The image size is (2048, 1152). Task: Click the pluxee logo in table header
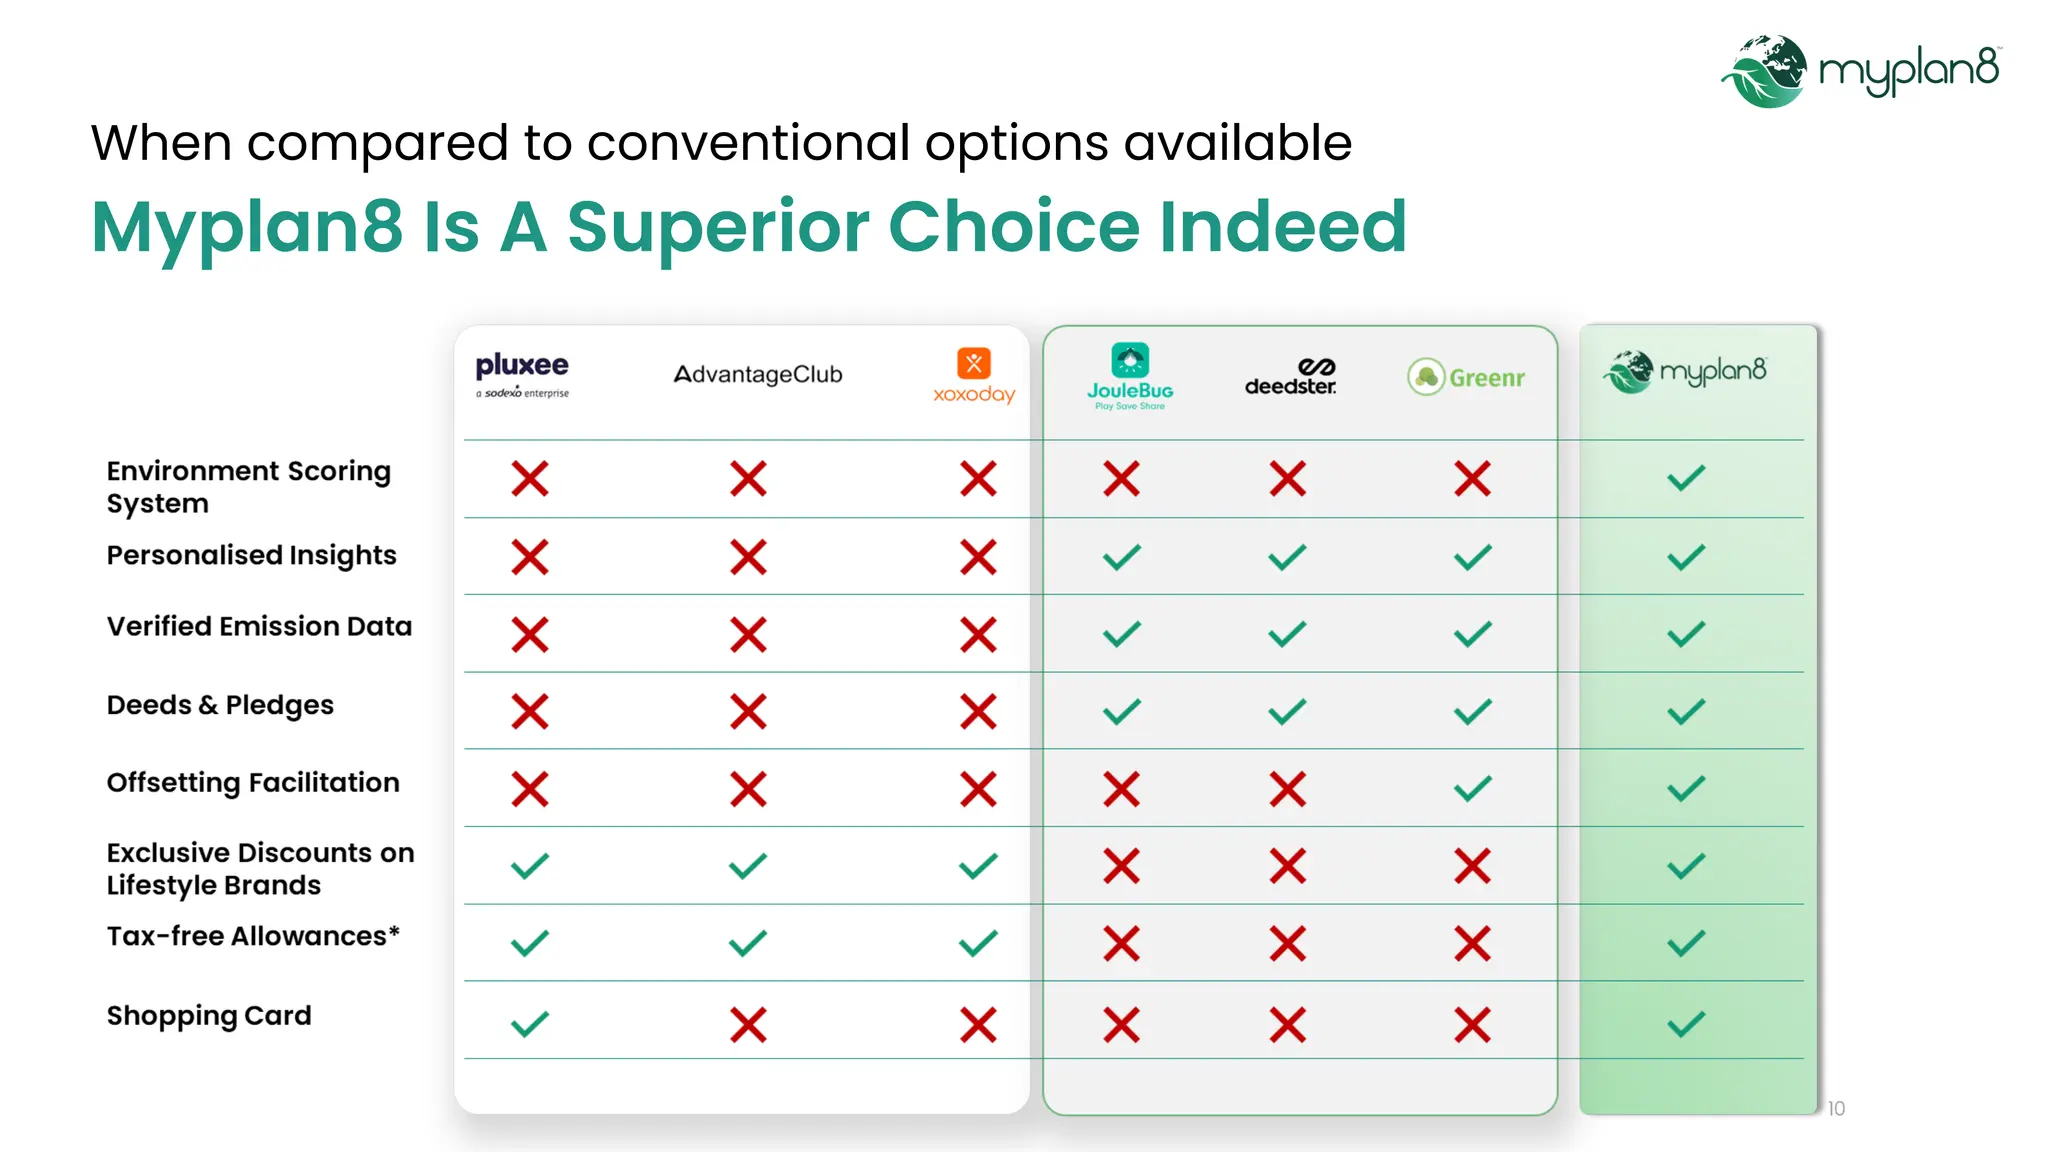(522, 375)
